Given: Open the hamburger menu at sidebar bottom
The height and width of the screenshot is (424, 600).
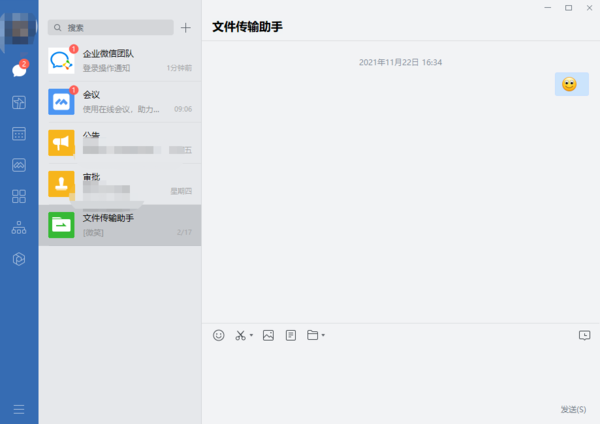Looking at the screenshot, I should click(19, 408).
